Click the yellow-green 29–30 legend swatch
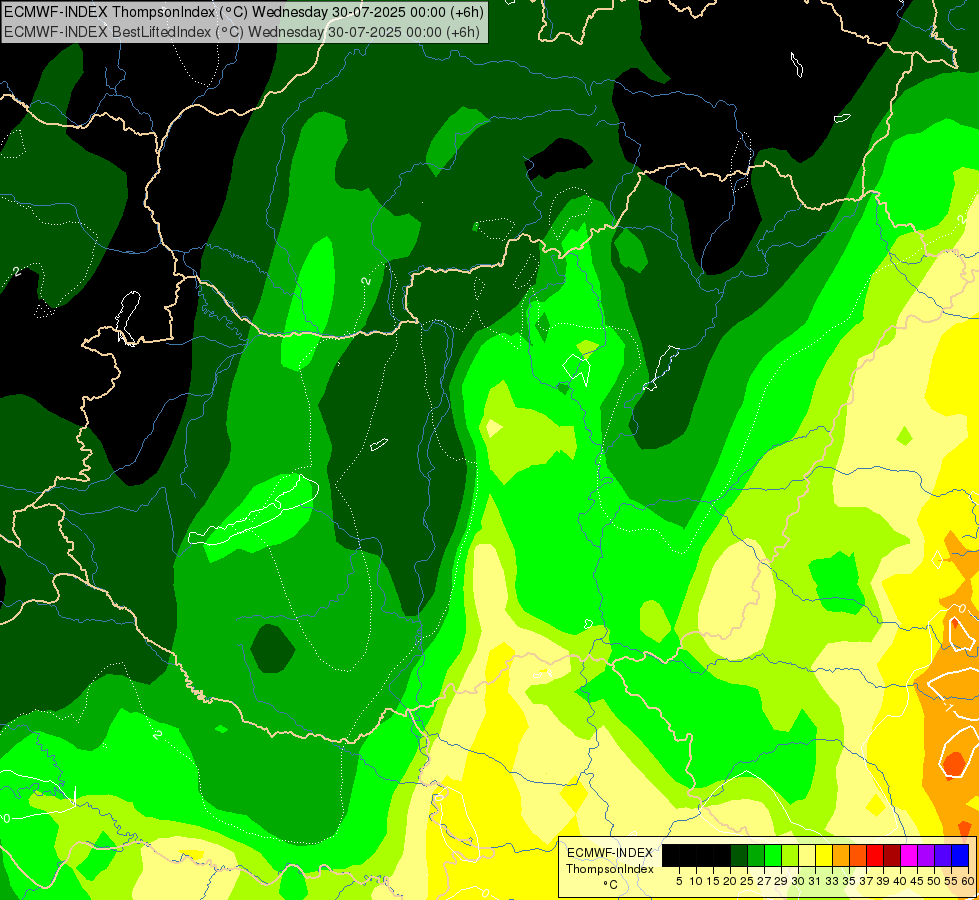The height and width of the screenshot is (900, 979). [x=790, y=855]
